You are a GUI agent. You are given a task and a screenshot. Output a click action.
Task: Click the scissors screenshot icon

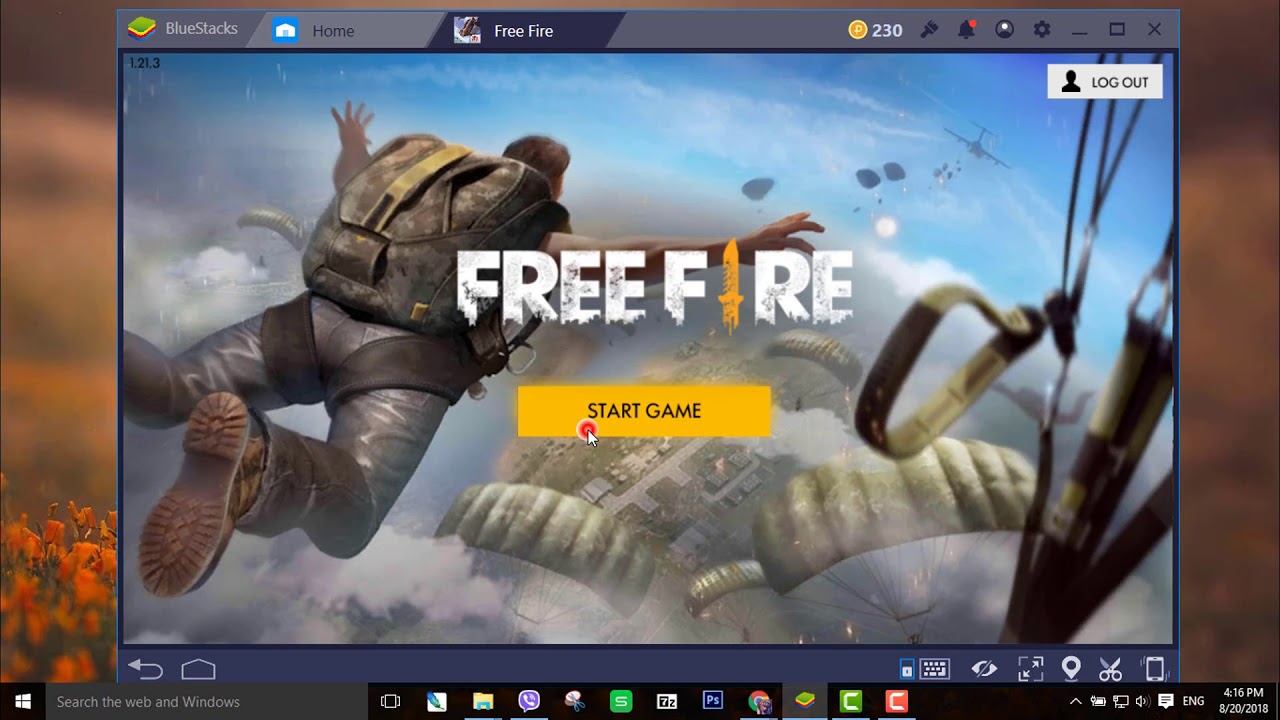[1110, 669]
